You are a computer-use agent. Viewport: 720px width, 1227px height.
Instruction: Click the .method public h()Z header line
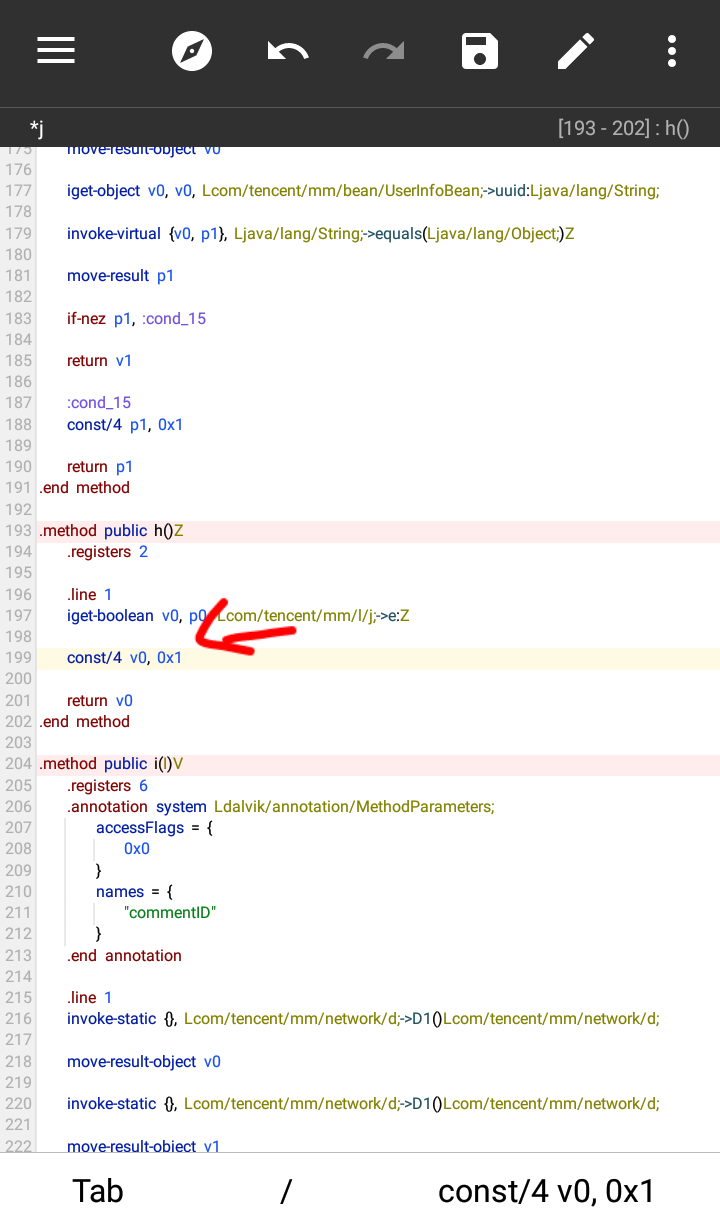111,531
